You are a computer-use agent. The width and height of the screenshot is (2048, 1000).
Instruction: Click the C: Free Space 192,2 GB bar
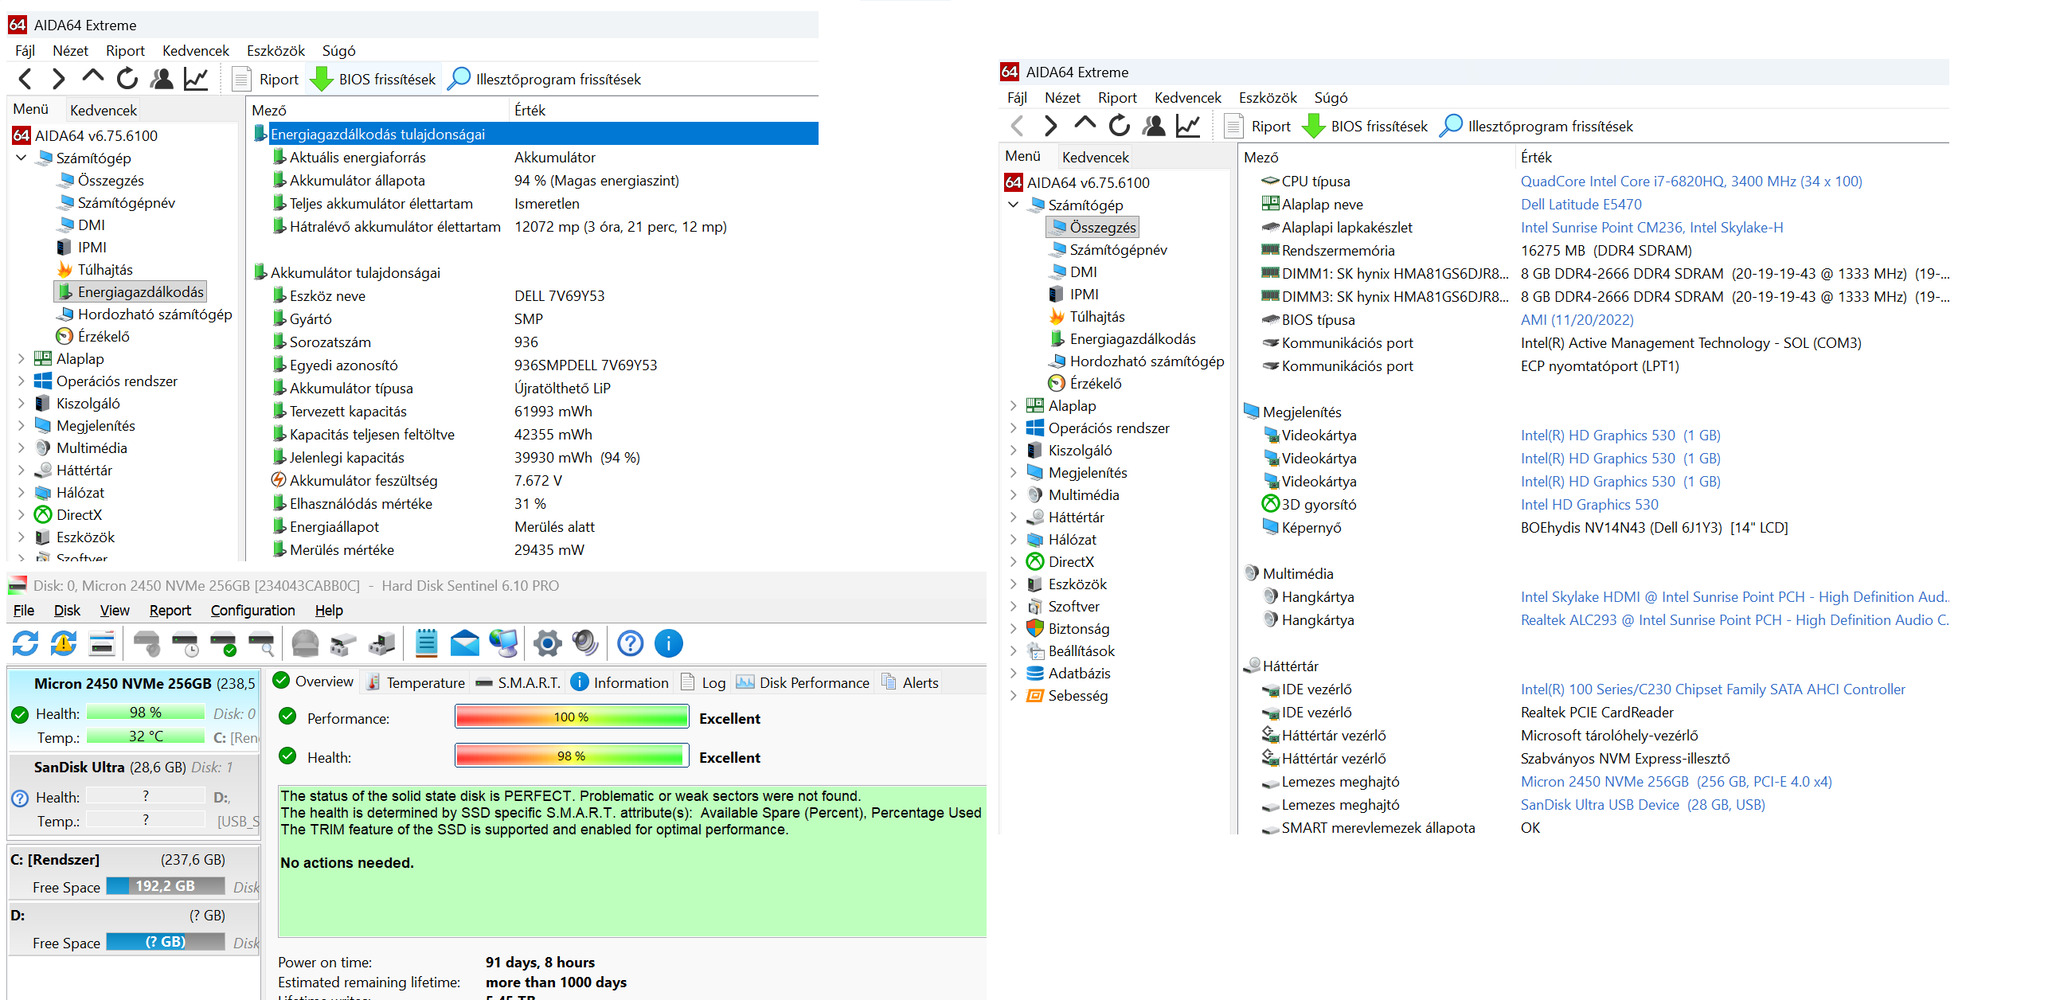[x=165, y=886]
